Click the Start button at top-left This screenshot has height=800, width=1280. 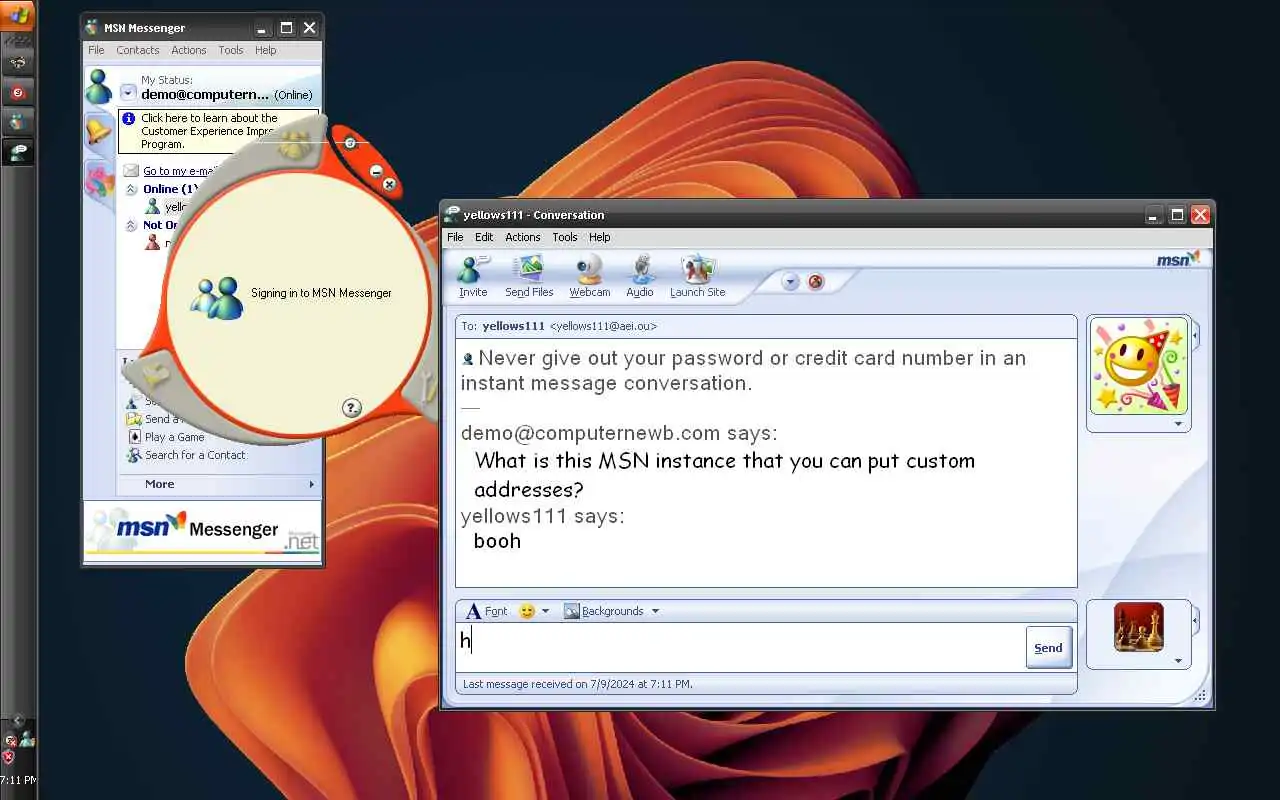[18, 15]
